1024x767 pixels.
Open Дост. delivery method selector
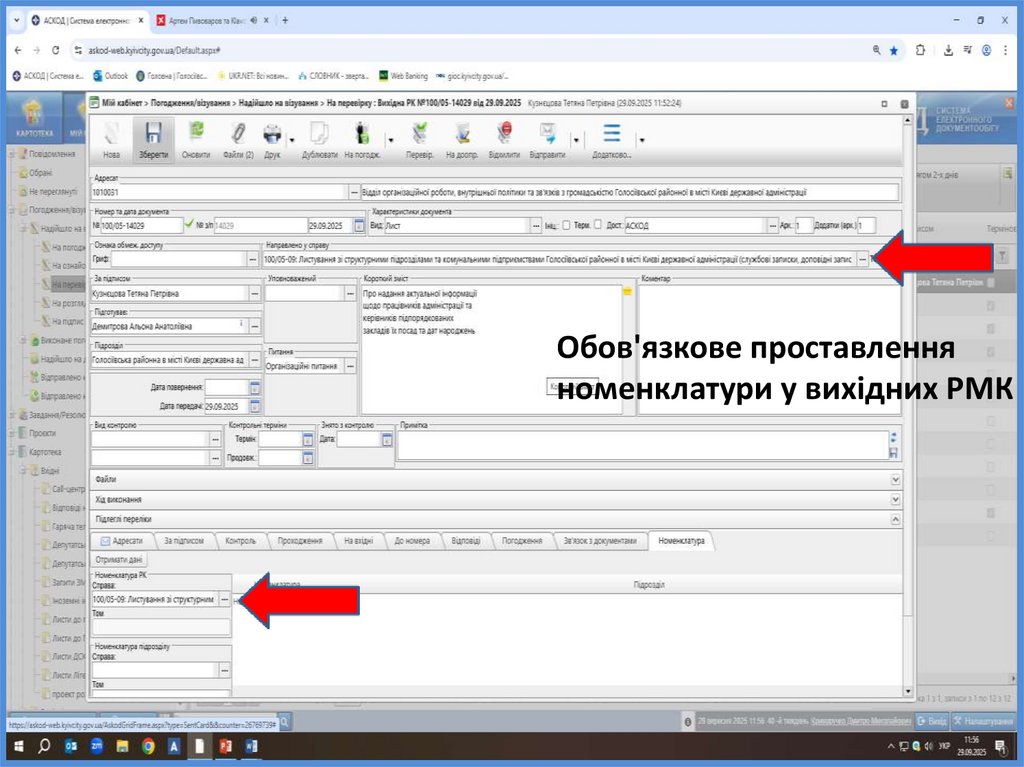coord(772,225)
